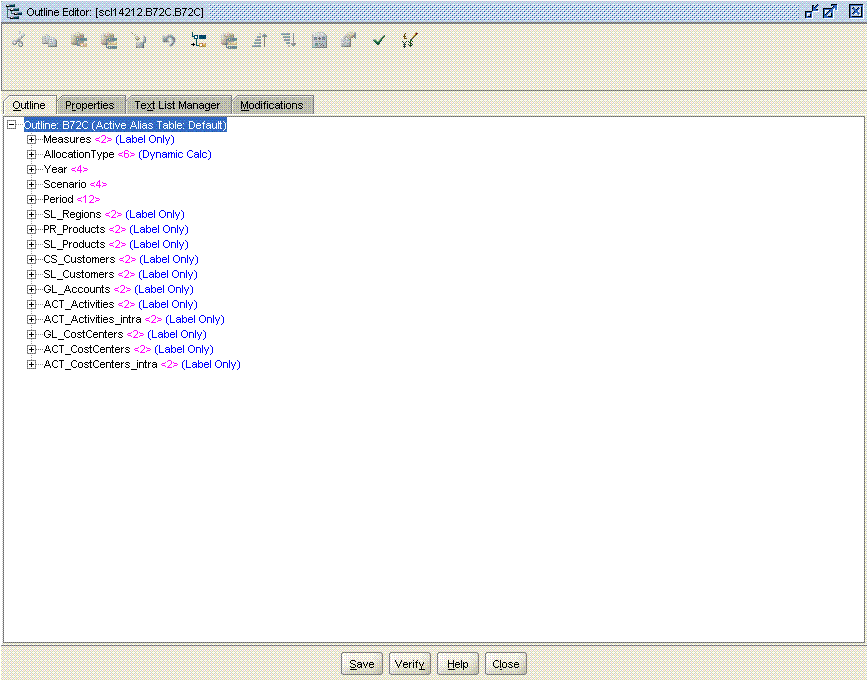Click the Paste icon in the toolbar
867x680 pixels.
click(79, 40)
